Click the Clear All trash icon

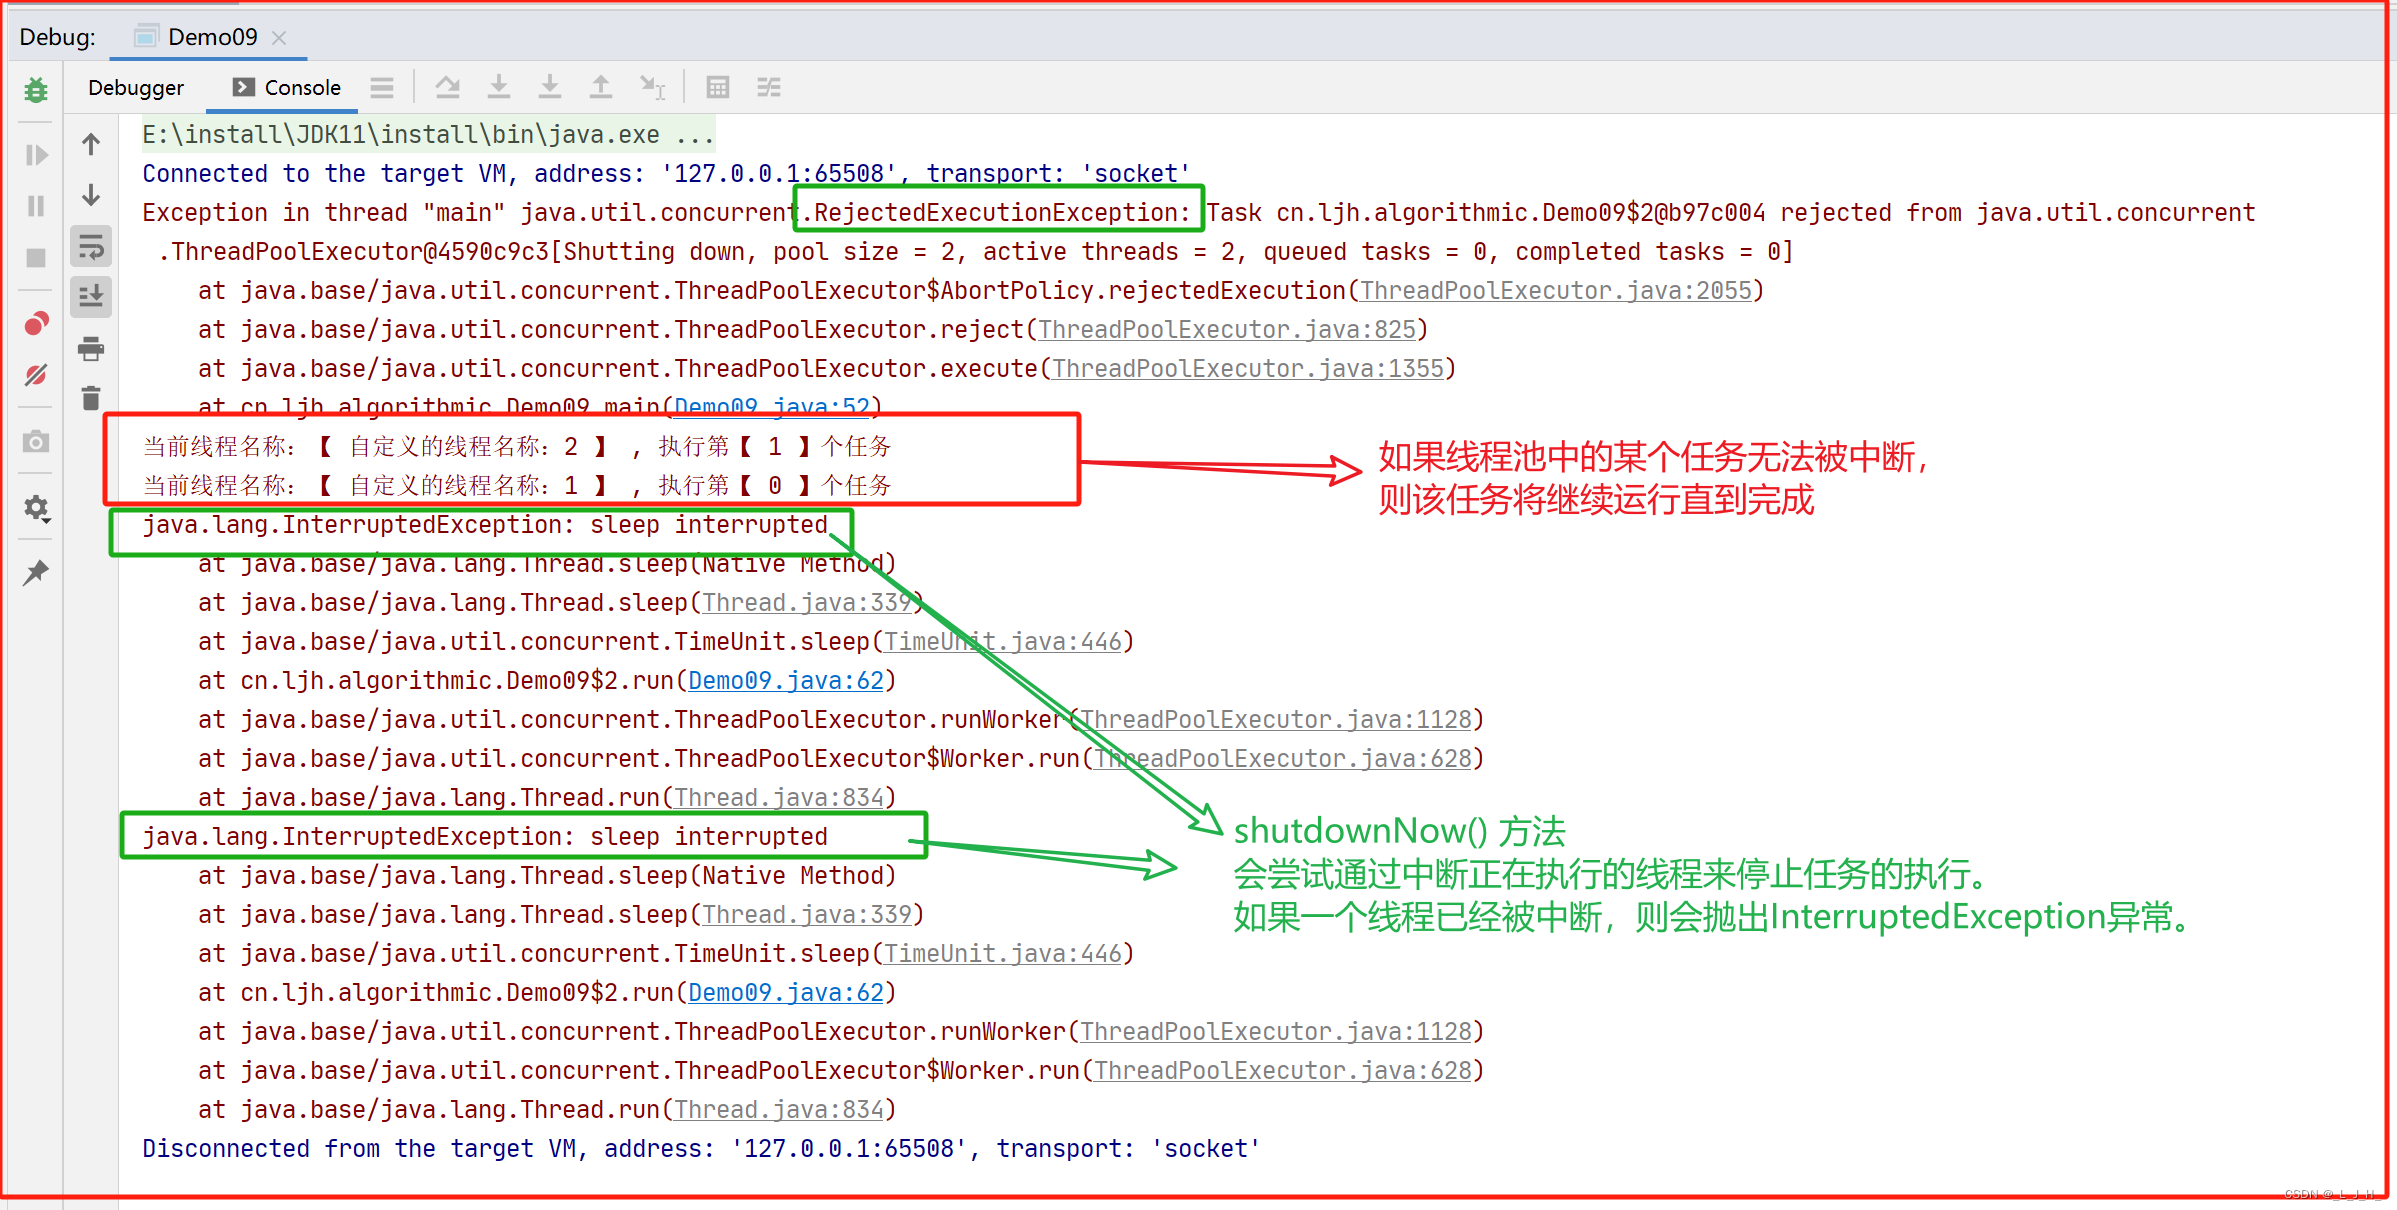[91, 398]
